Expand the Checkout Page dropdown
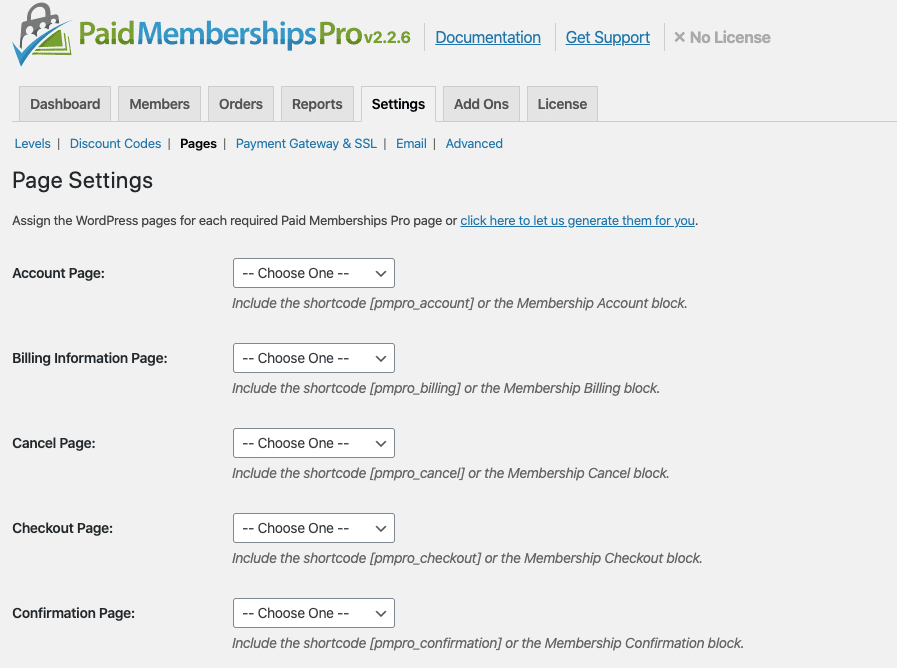Screen dimensions: 897x668 pyautogui.click(x=313, y=528)
